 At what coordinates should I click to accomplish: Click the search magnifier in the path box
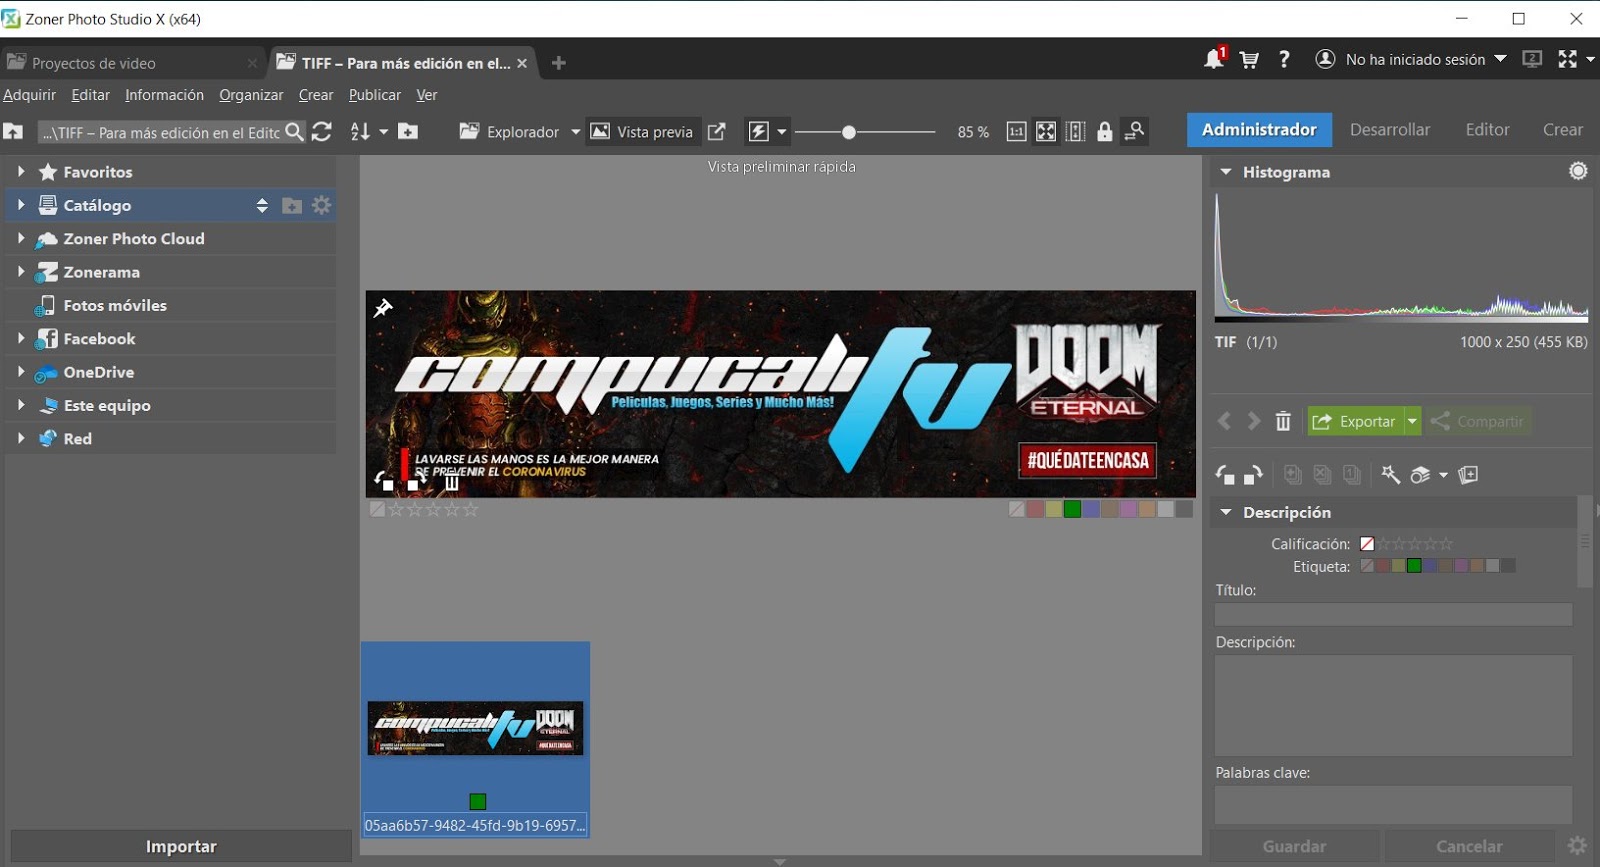point(294,132)
